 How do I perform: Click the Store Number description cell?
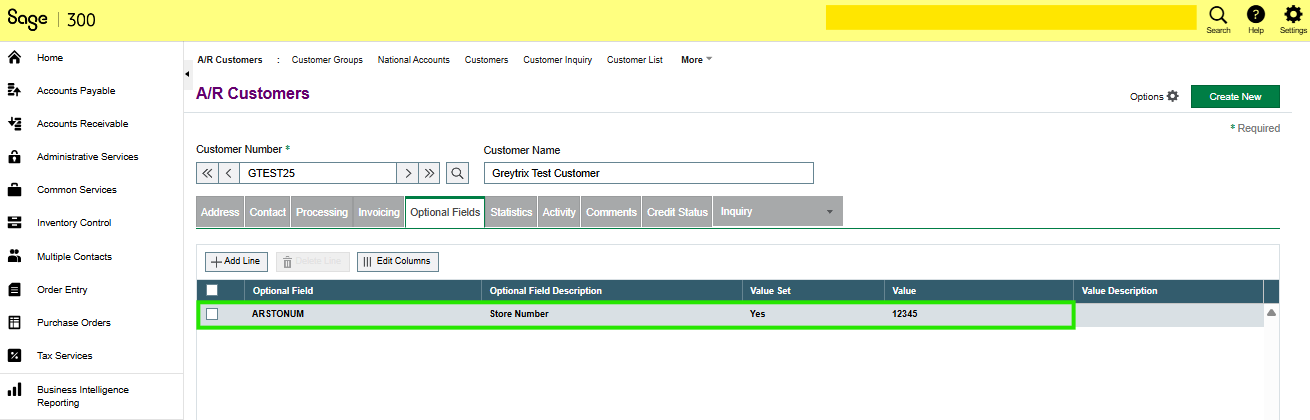point(612,314)
